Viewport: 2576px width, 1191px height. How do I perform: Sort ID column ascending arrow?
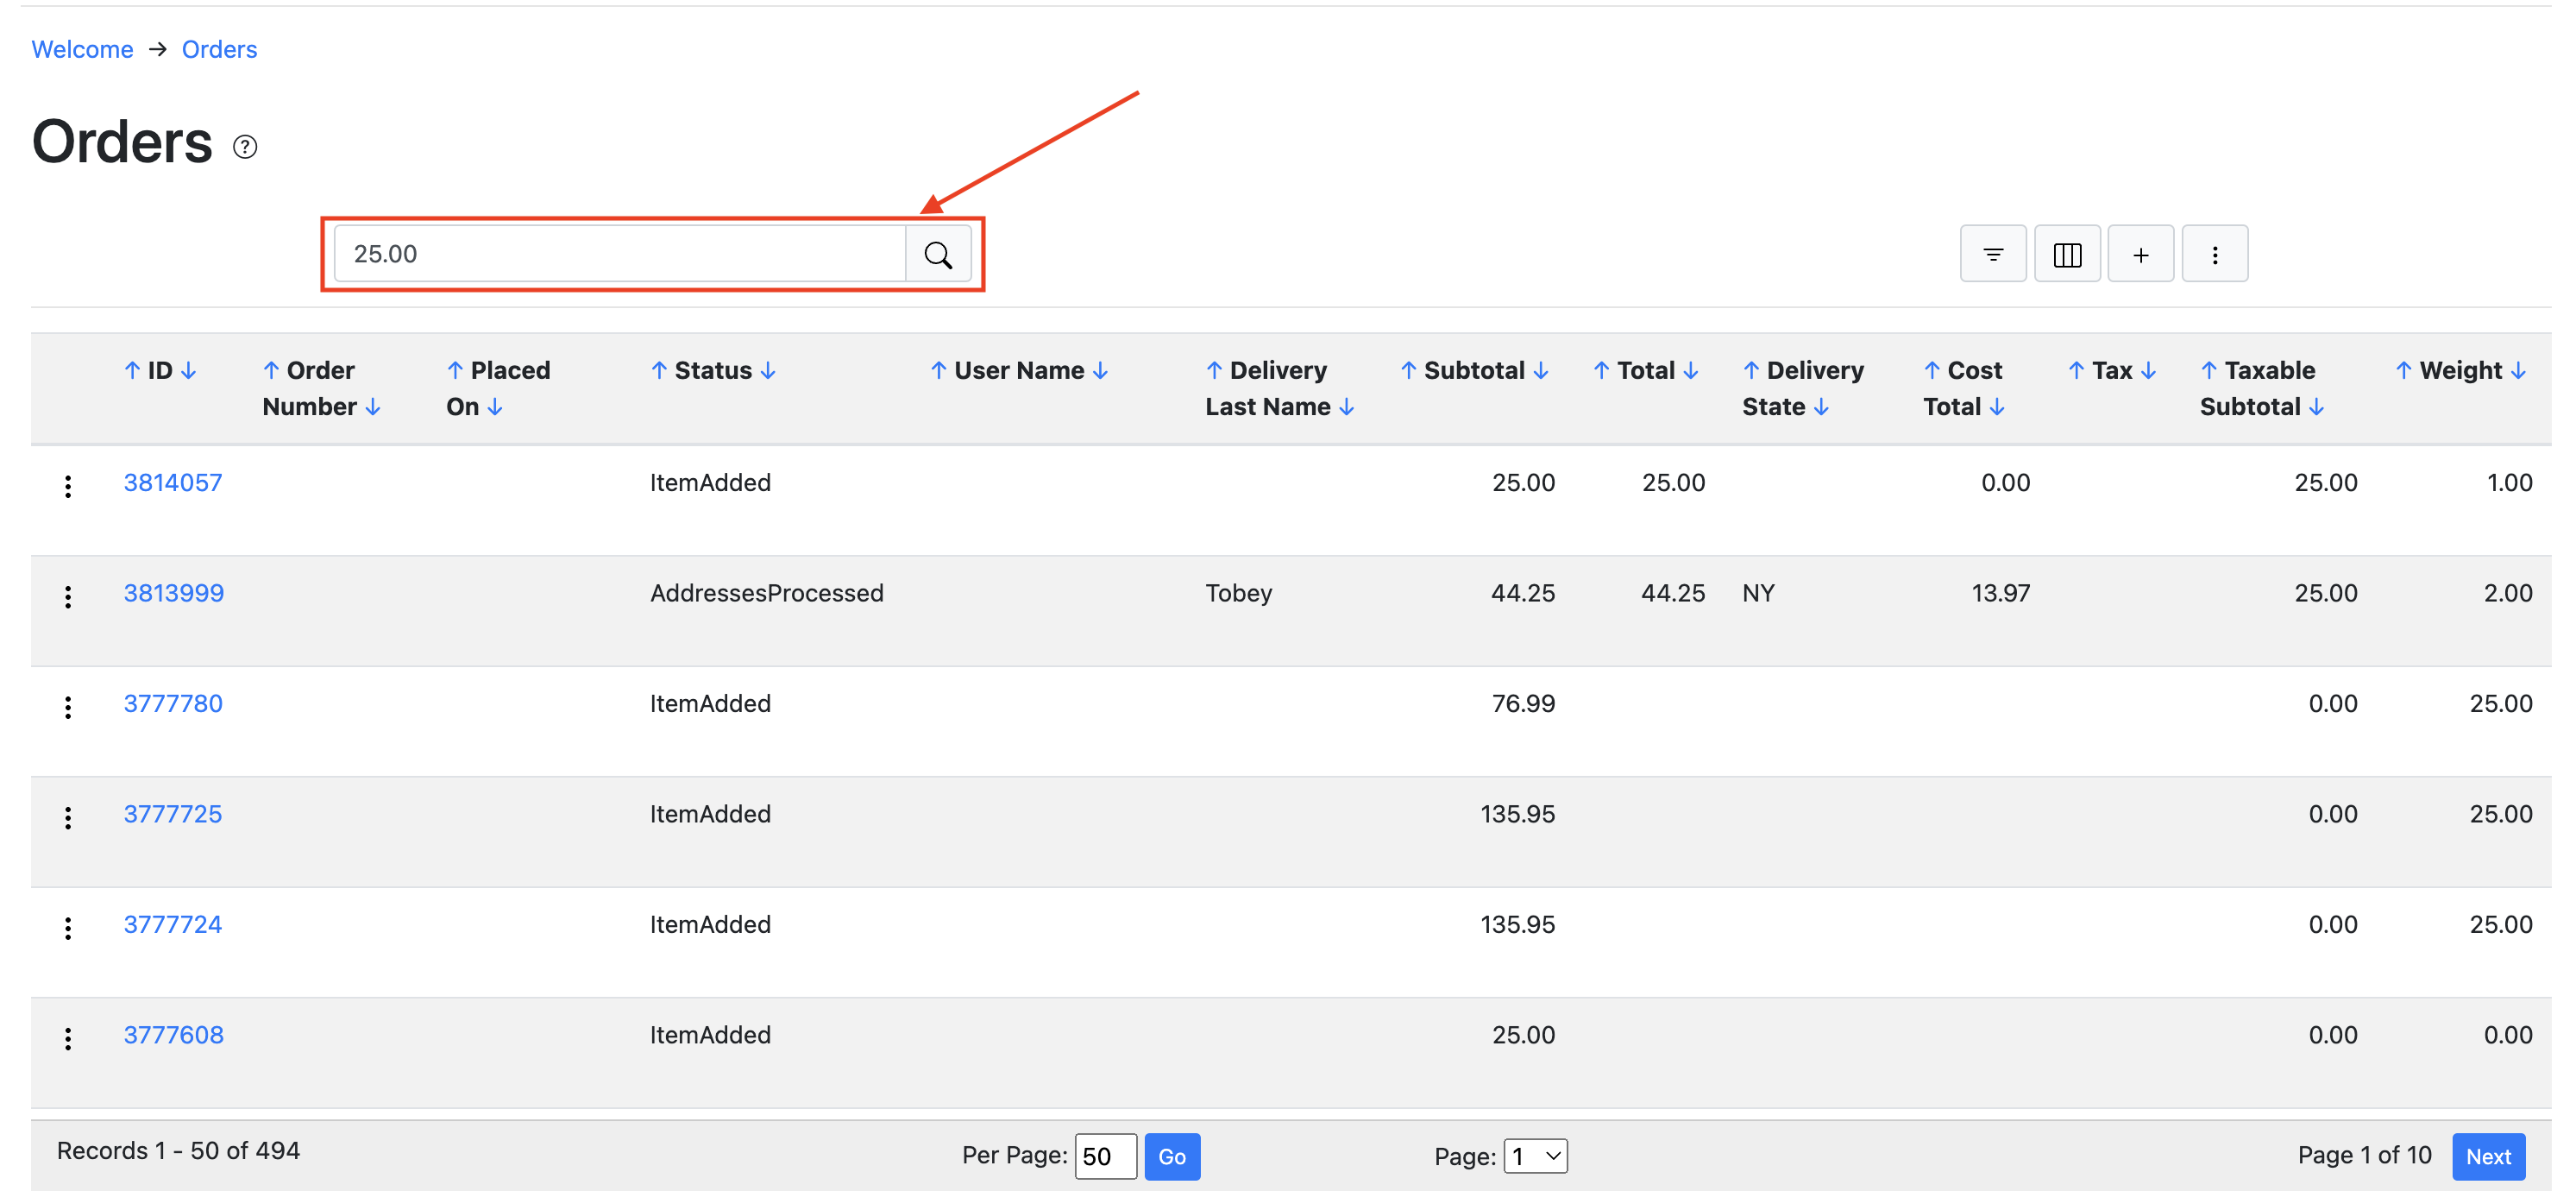tap(132, 370)
